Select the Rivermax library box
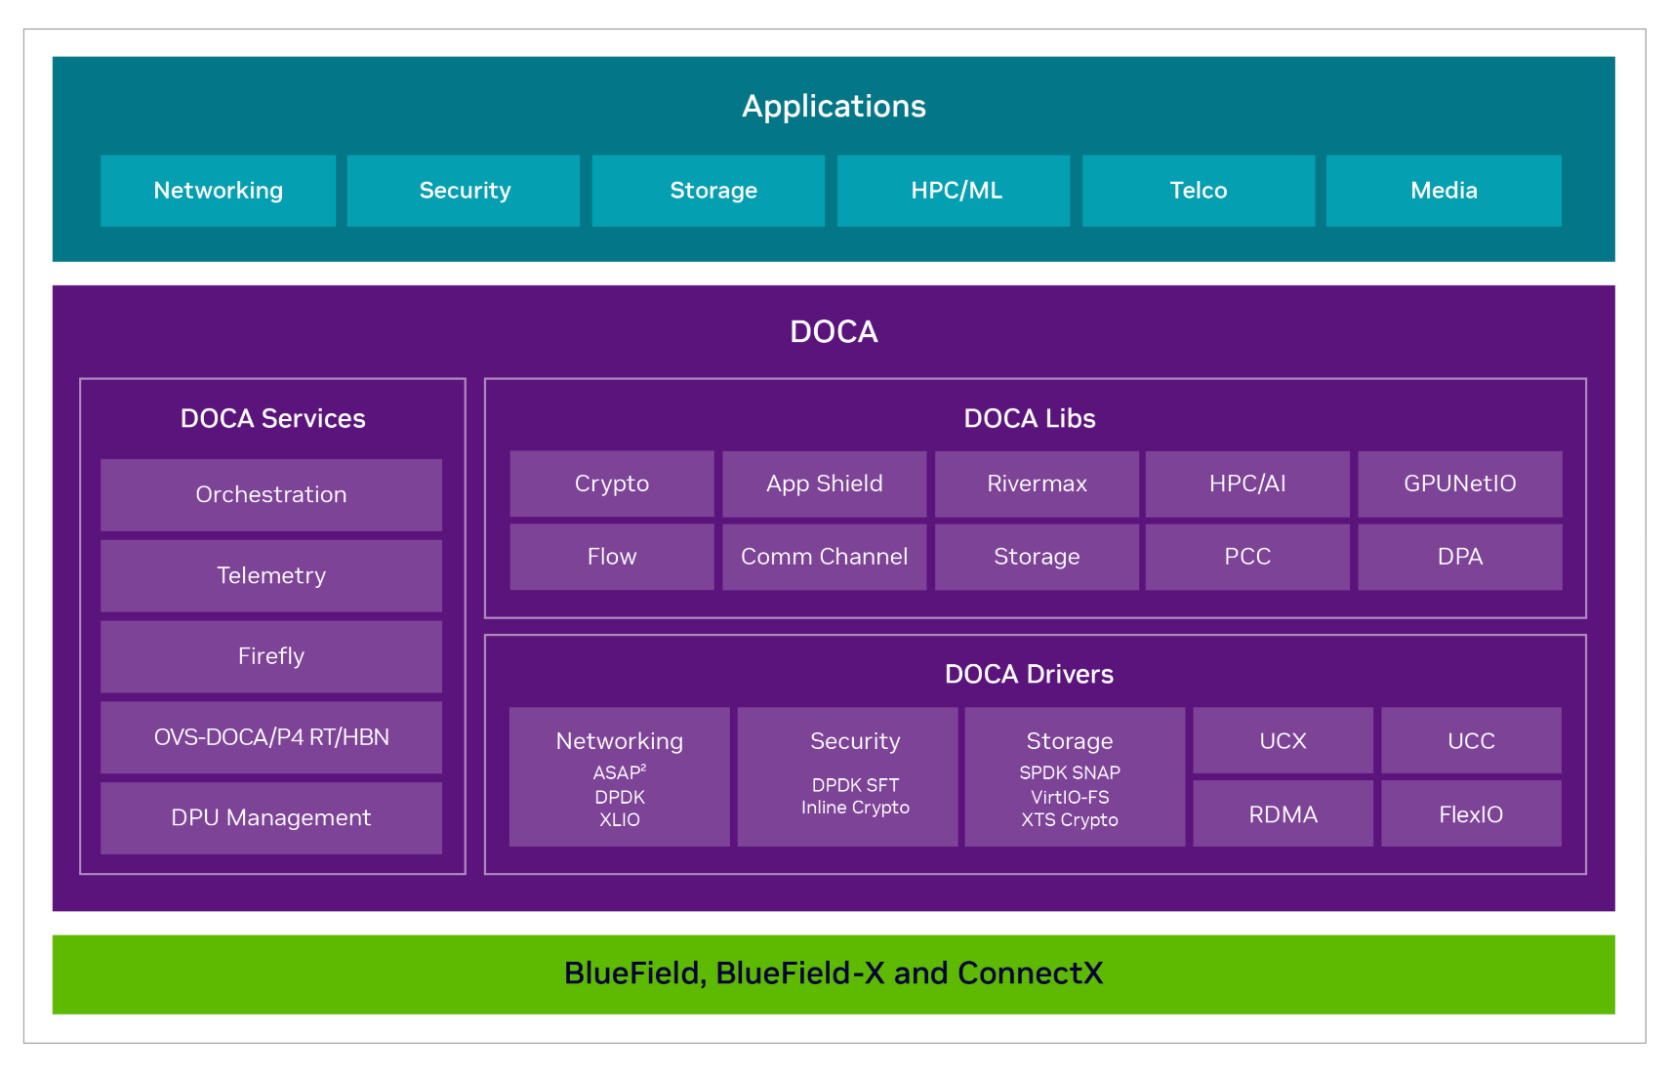 (x=1036, y=484)
